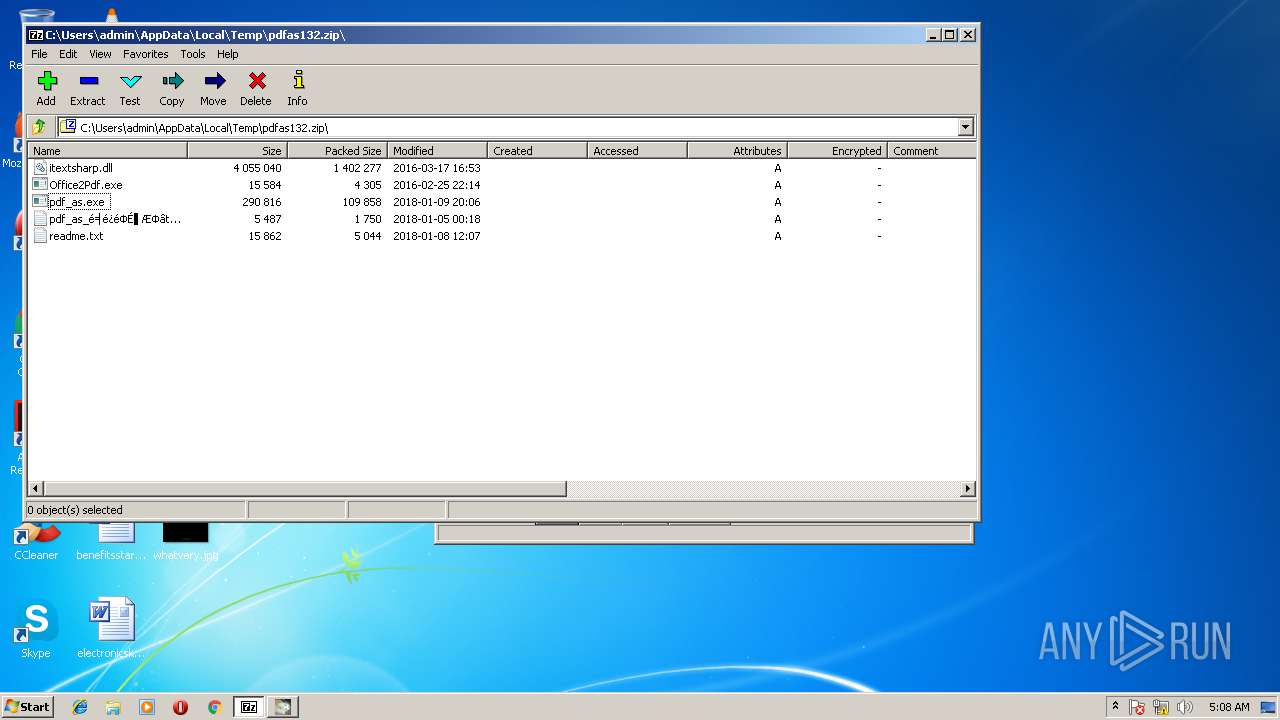Viewport: 1280px width, 720px height.
Task: Sort by Size column header
Action: tap(238, 151)
